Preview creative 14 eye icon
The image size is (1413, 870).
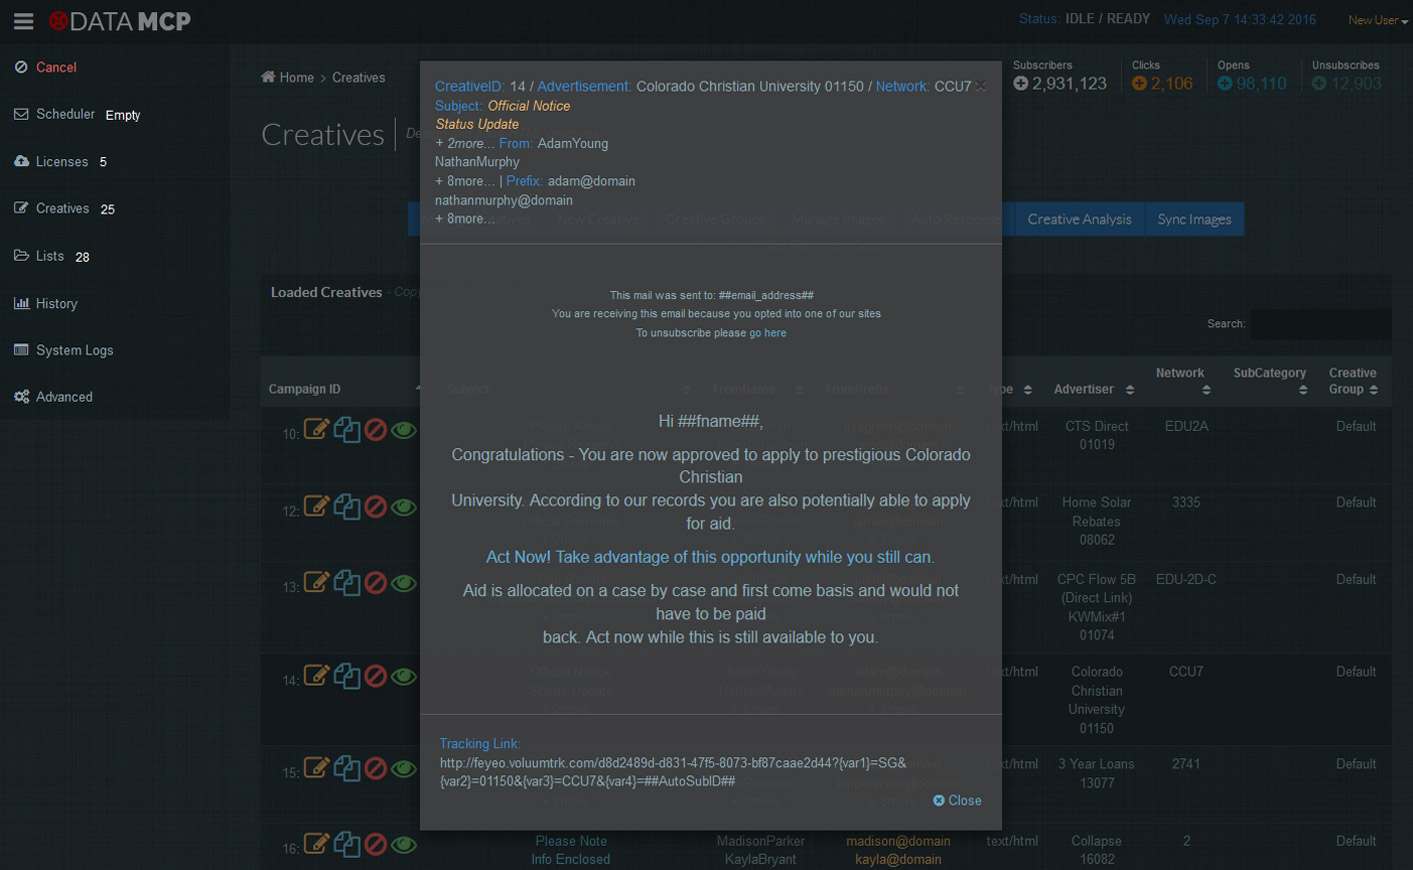point(404,677)
